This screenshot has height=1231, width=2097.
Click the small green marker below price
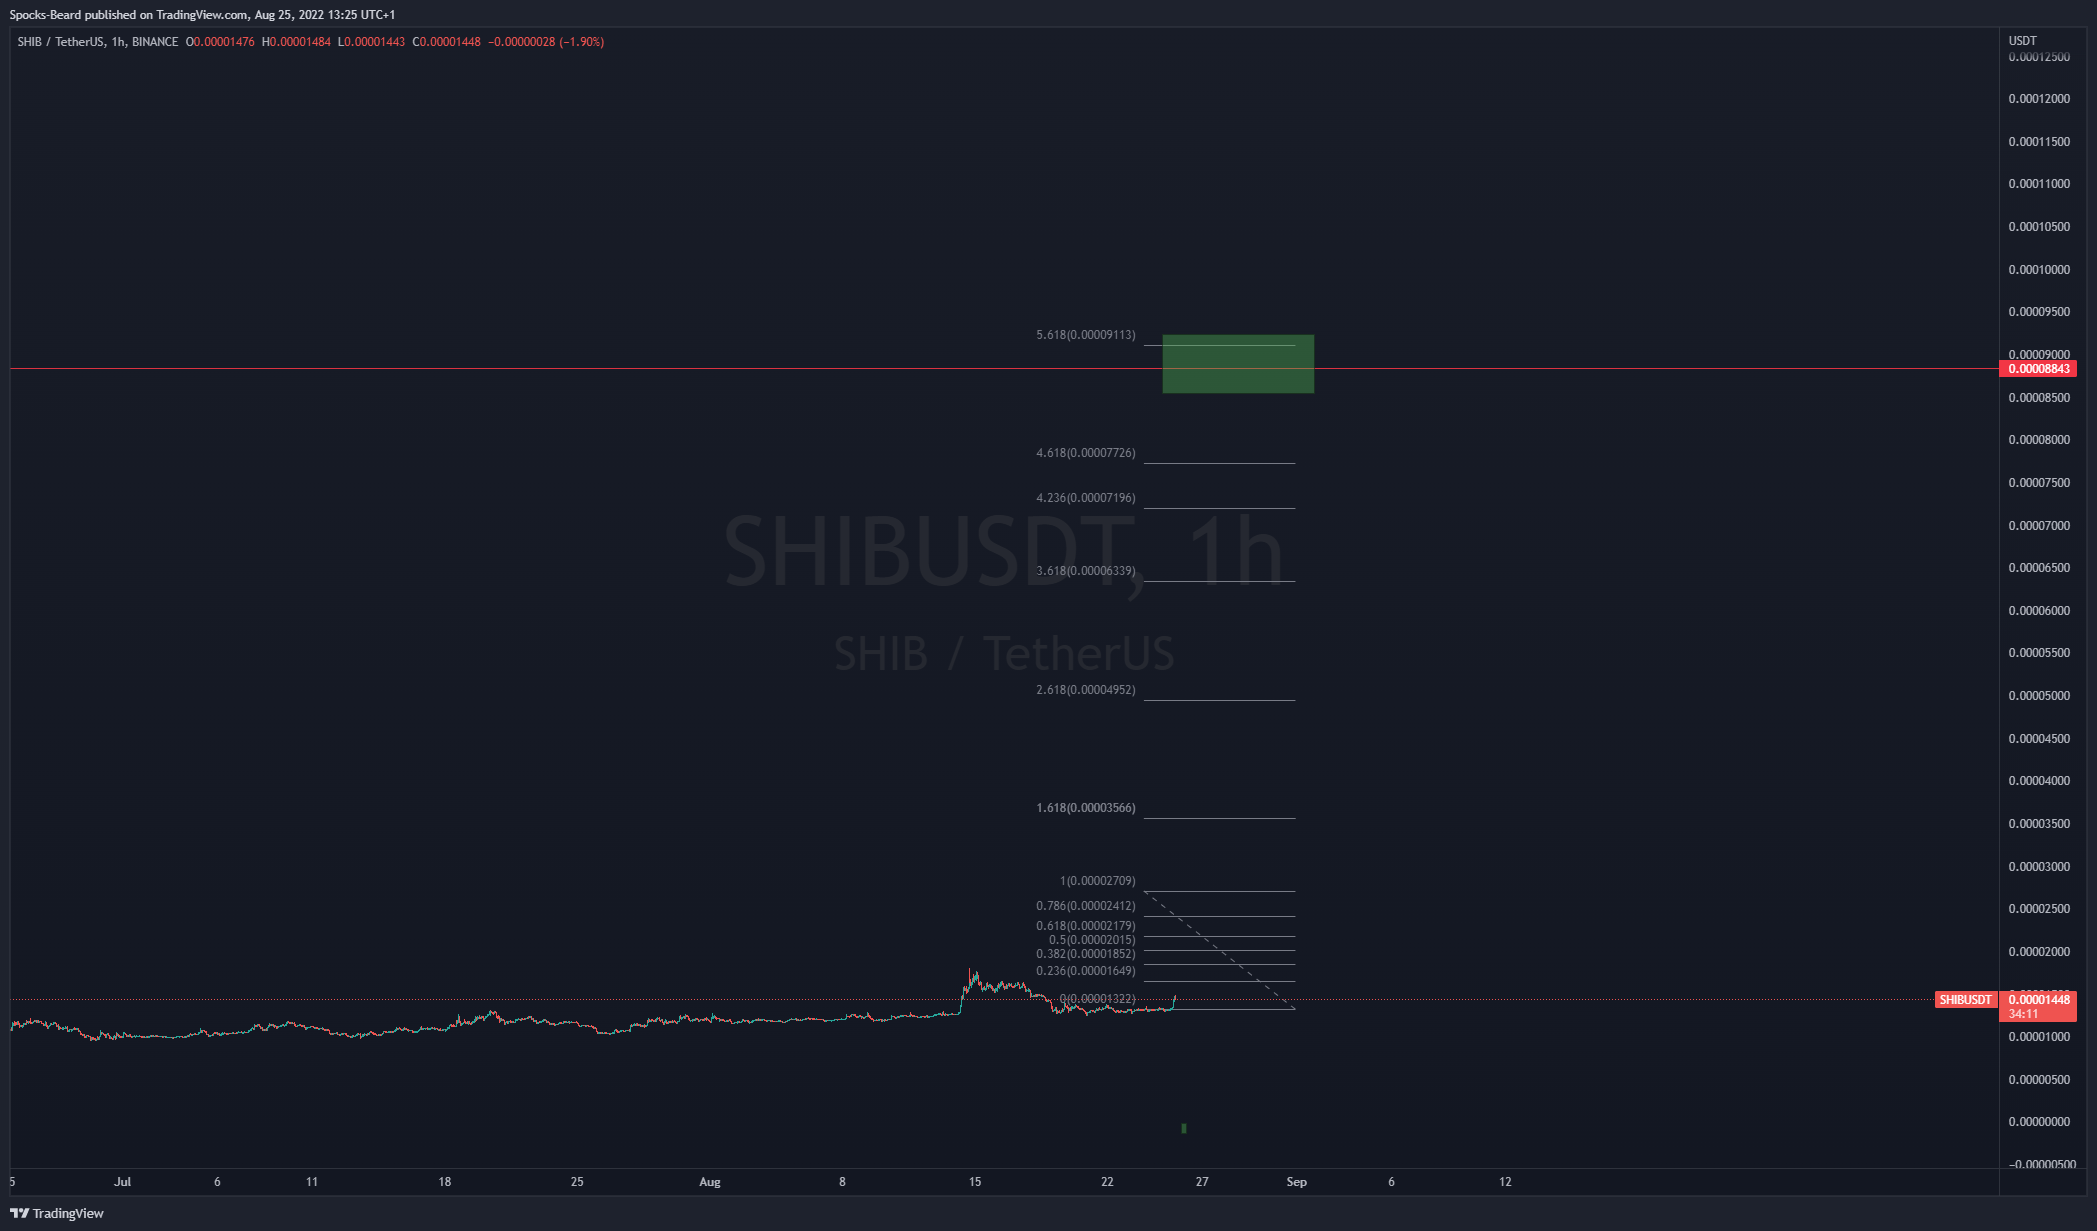[1184, 1128]
